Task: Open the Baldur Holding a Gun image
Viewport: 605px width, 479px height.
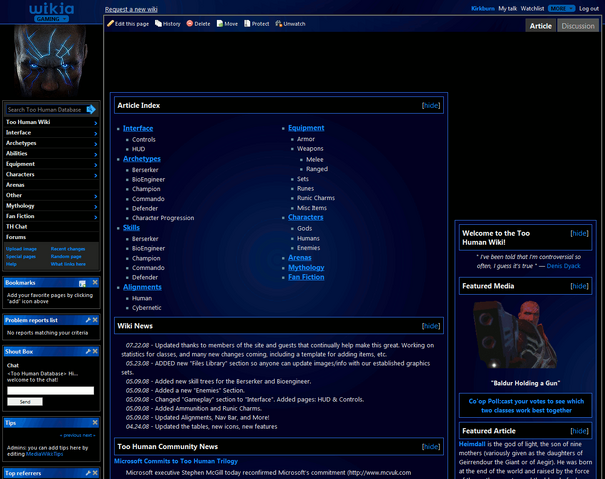Action: pos(517,336)
